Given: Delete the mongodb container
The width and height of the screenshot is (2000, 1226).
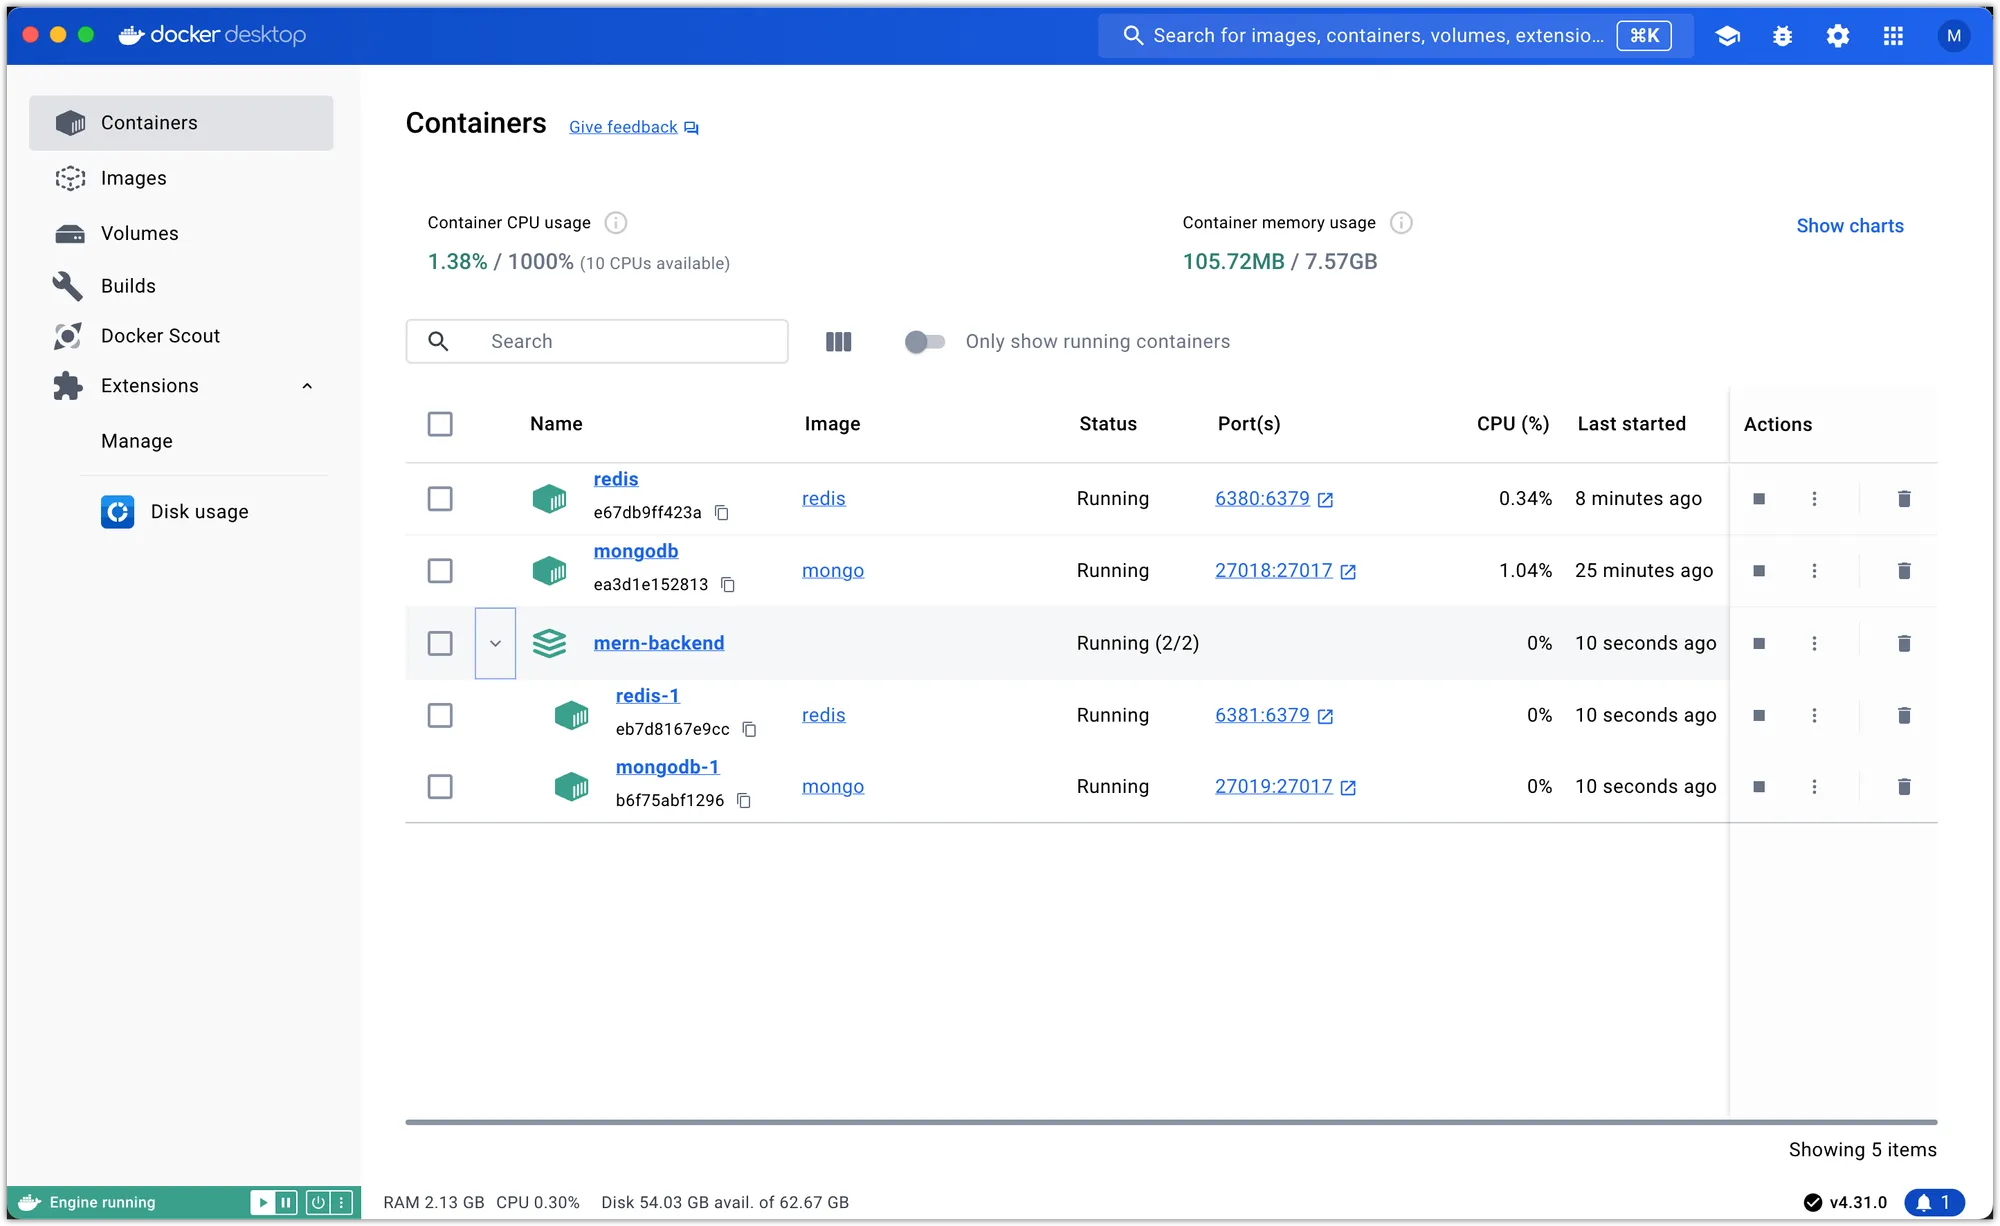Looking at the screenshot, I should [x=1904, y=571].
